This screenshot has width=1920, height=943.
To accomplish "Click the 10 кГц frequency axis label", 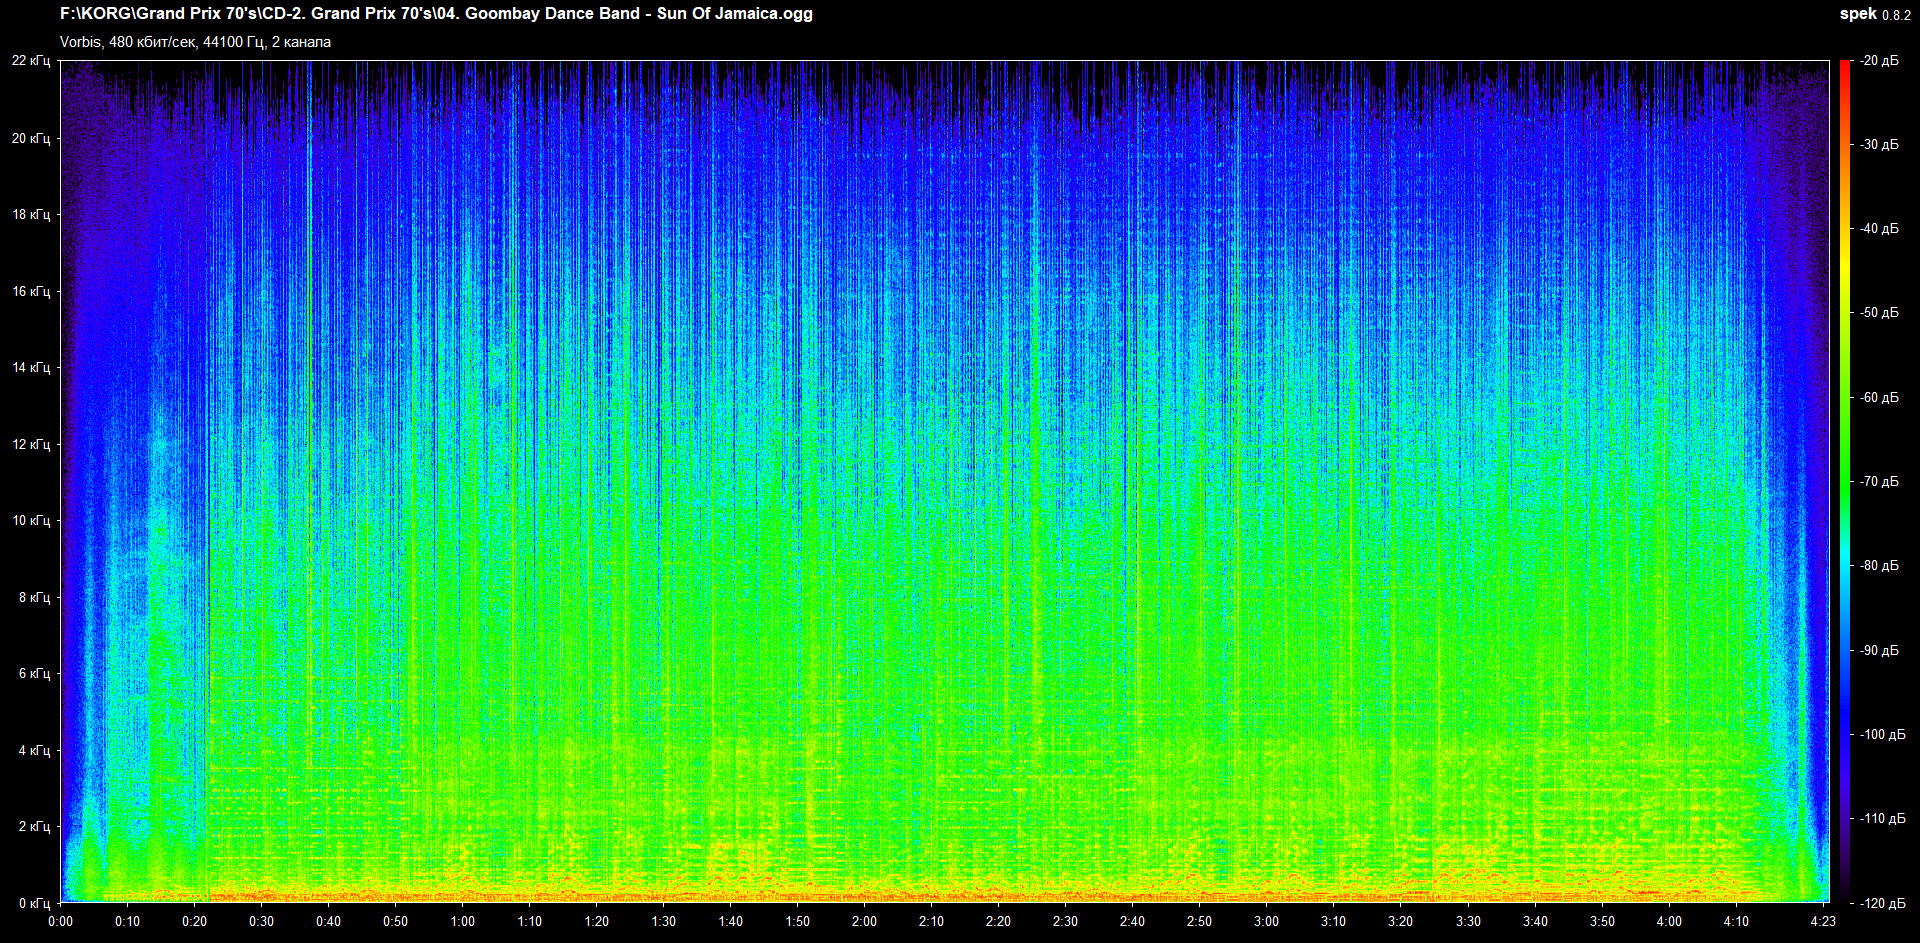I will click(x=31, y=520).
